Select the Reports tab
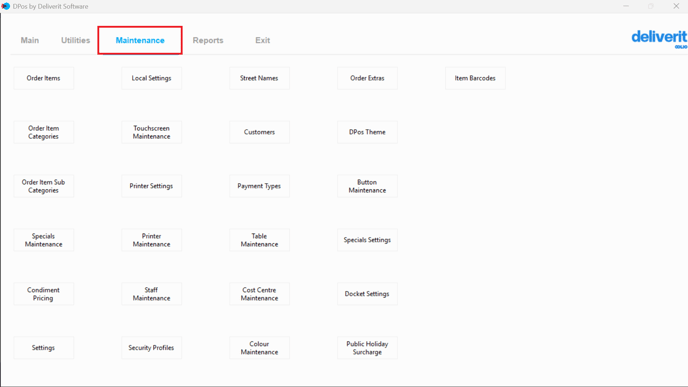Viewport: 688px width, 387px height. click(208, 40)
